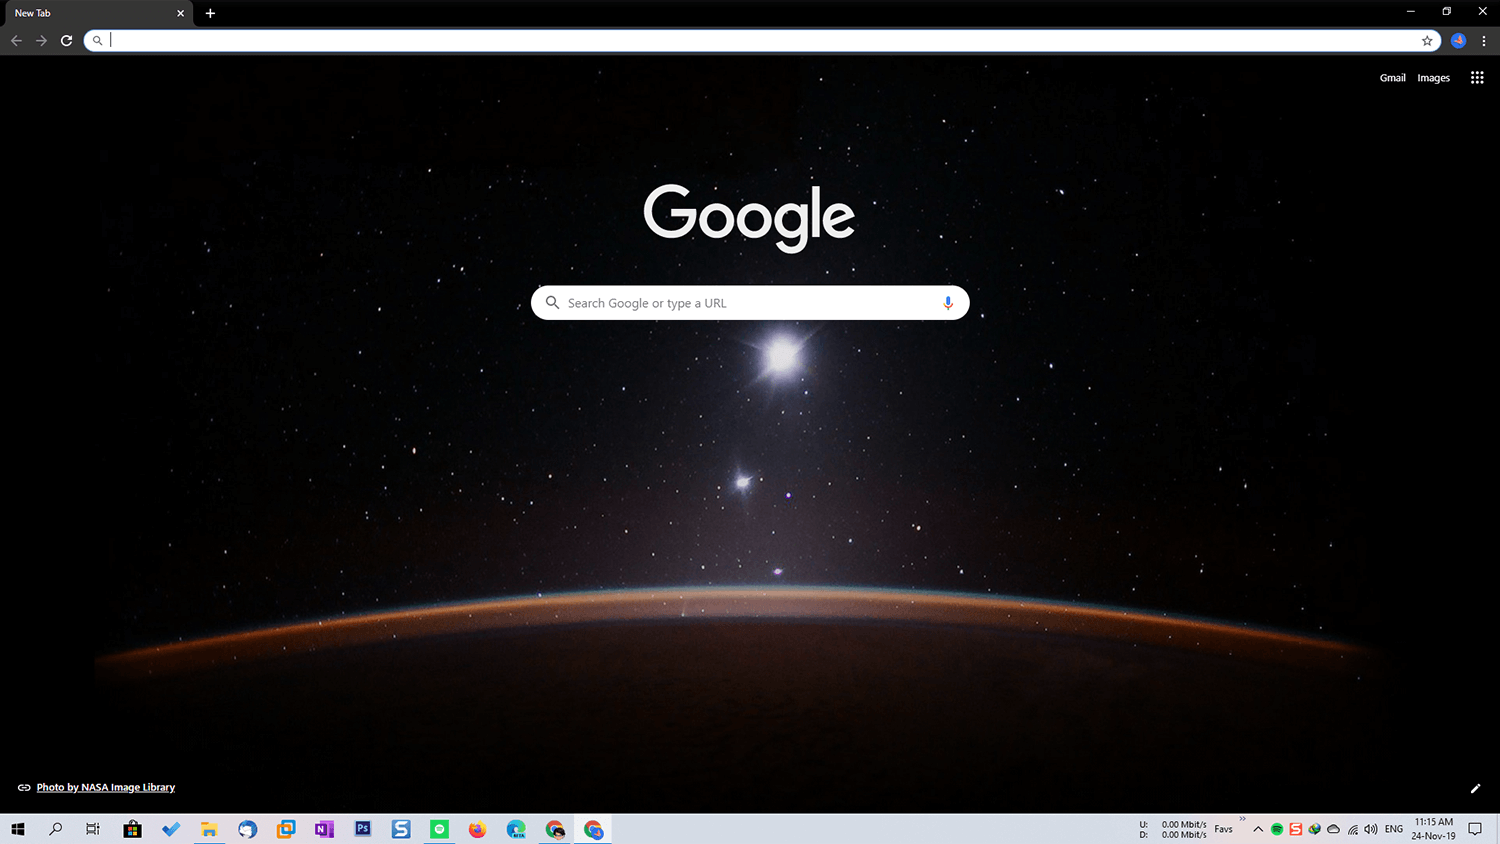
Task: Open Microsoft To Do checkmark app
Action: click(x=171, y=829)
